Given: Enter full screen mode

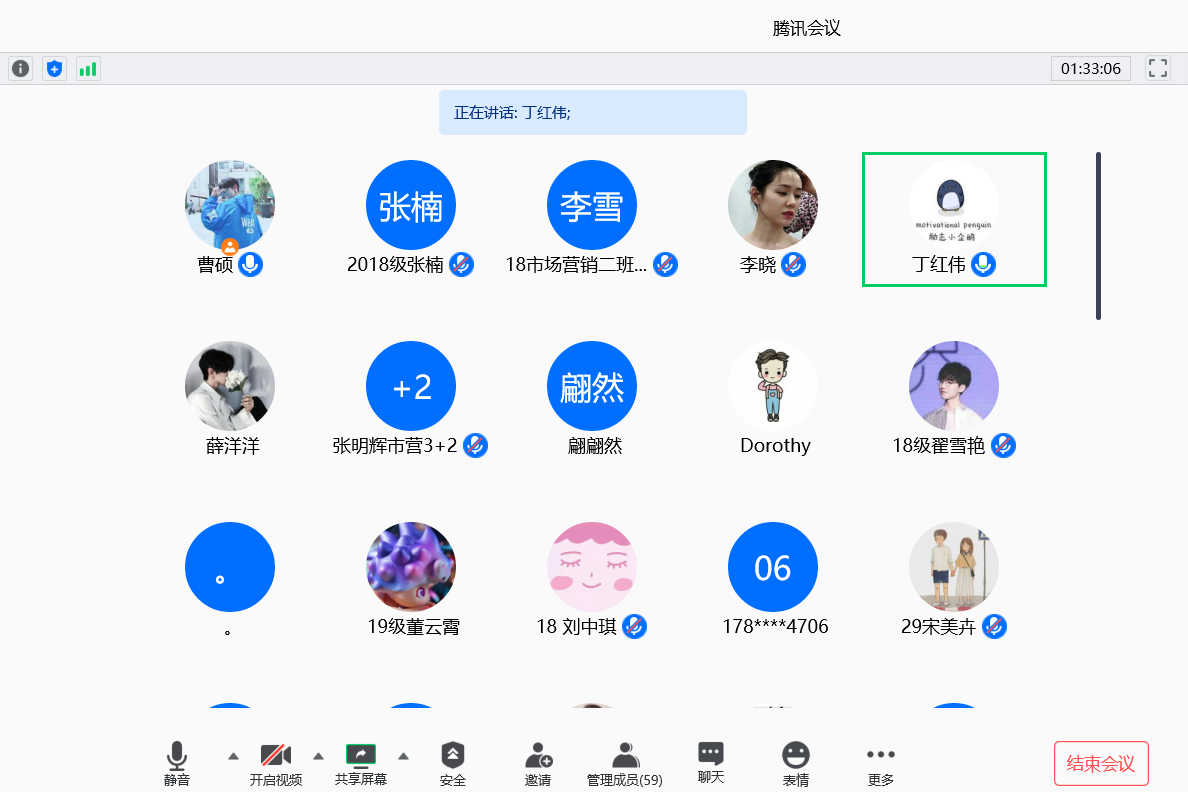Looking at the screenshot, I should (1158, 69).
